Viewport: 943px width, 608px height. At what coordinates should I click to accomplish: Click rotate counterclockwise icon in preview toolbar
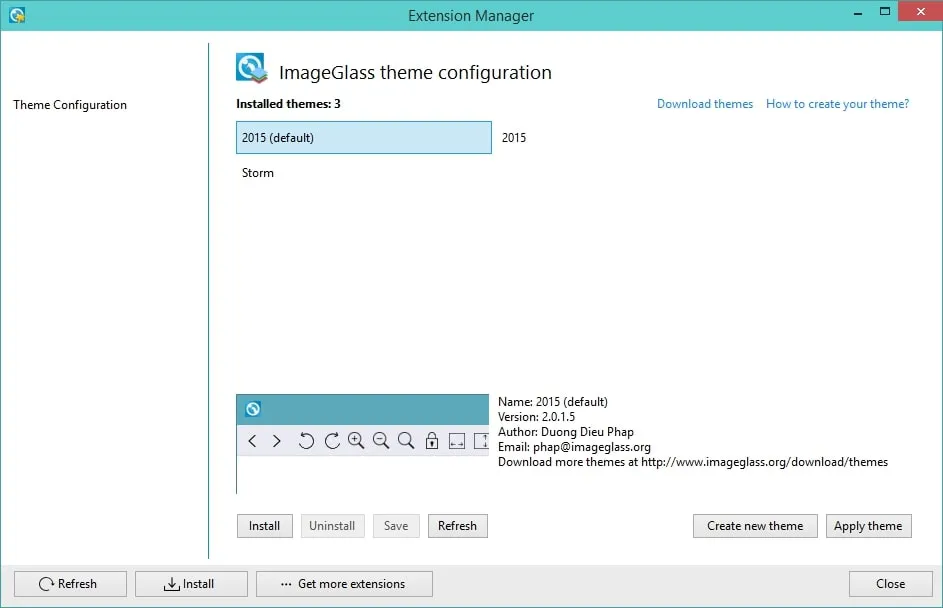306,441
